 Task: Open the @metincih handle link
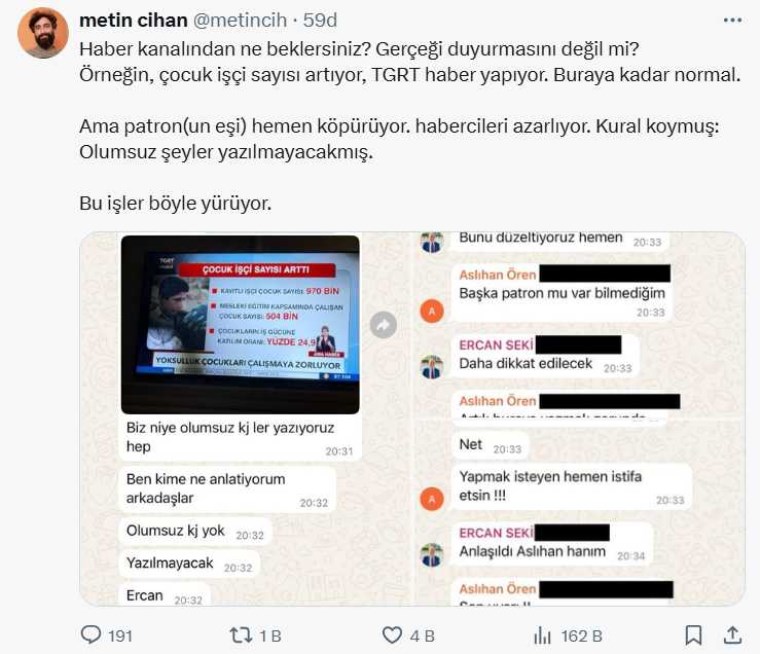240,20
